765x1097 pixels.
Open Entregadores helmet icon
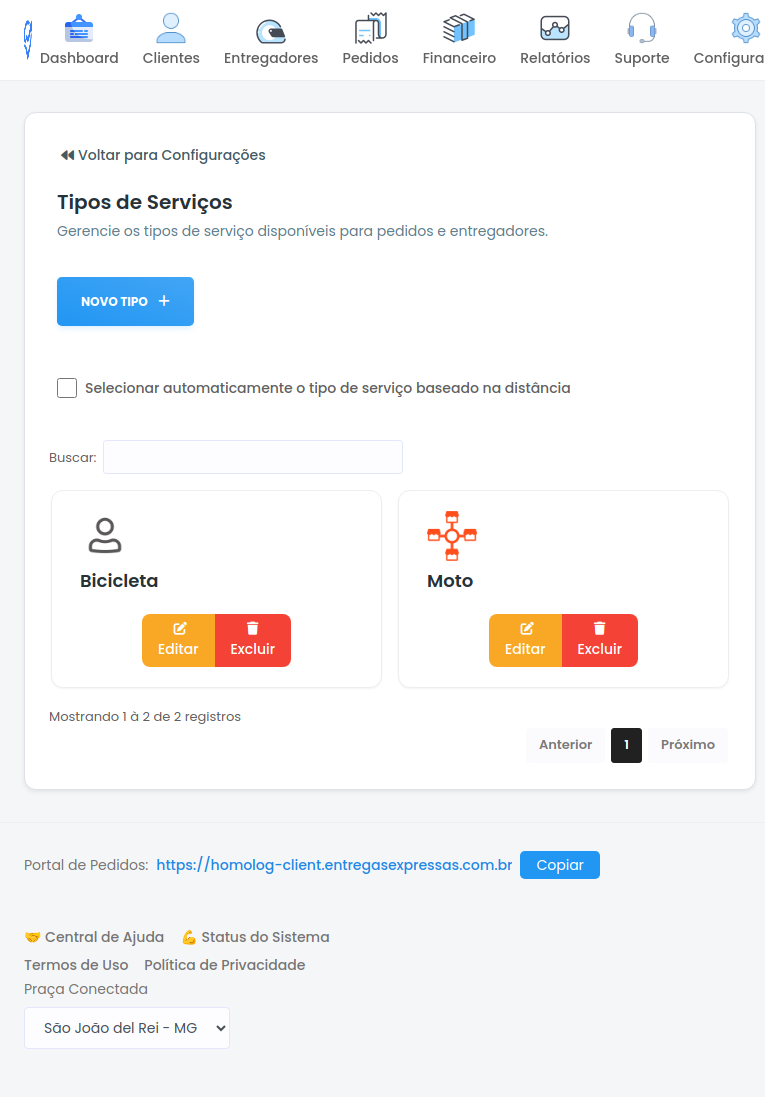[270, 30]
